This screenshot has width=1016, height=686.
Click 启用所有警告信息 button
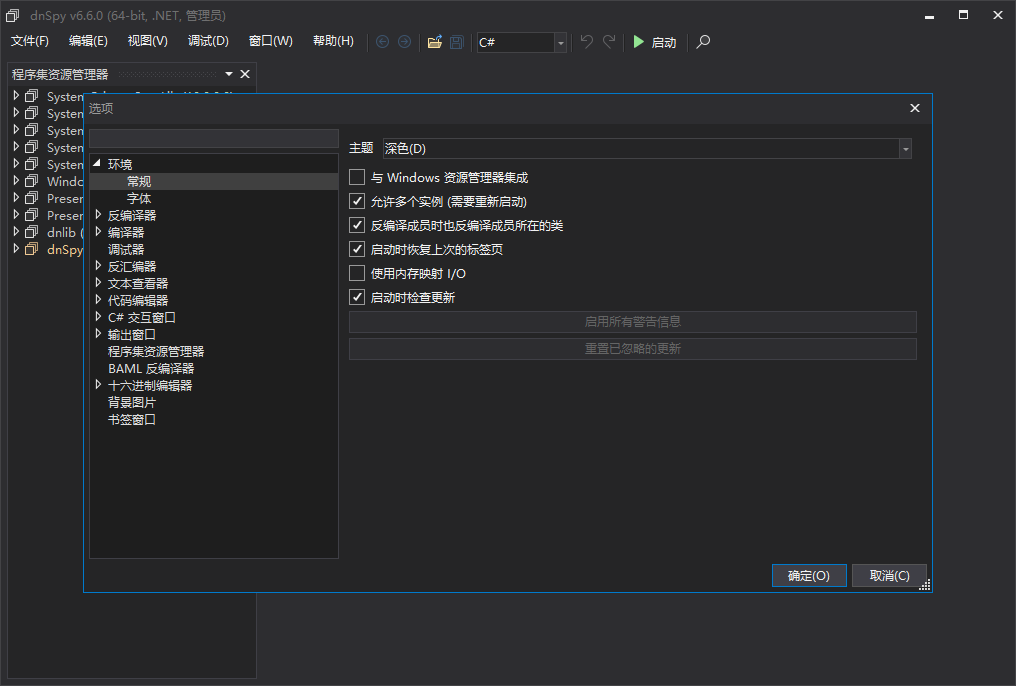tap(632, 322)
